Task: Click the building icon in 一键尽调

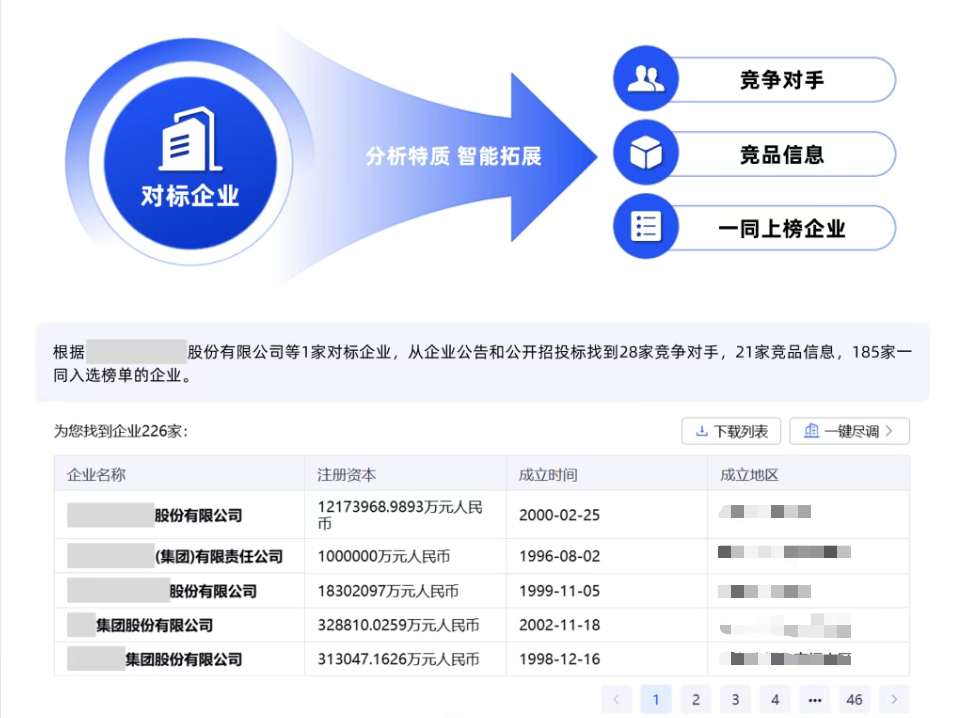Action: (811, 431)
